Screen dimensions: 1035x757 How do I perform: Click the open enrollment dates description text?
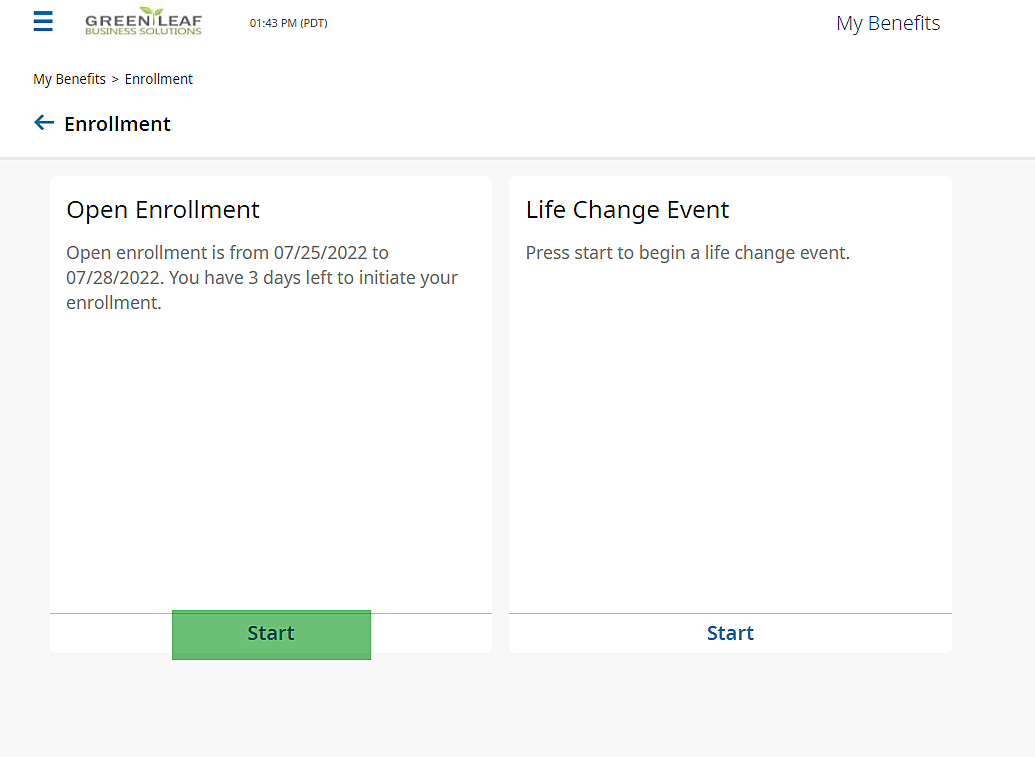[262, 278]
